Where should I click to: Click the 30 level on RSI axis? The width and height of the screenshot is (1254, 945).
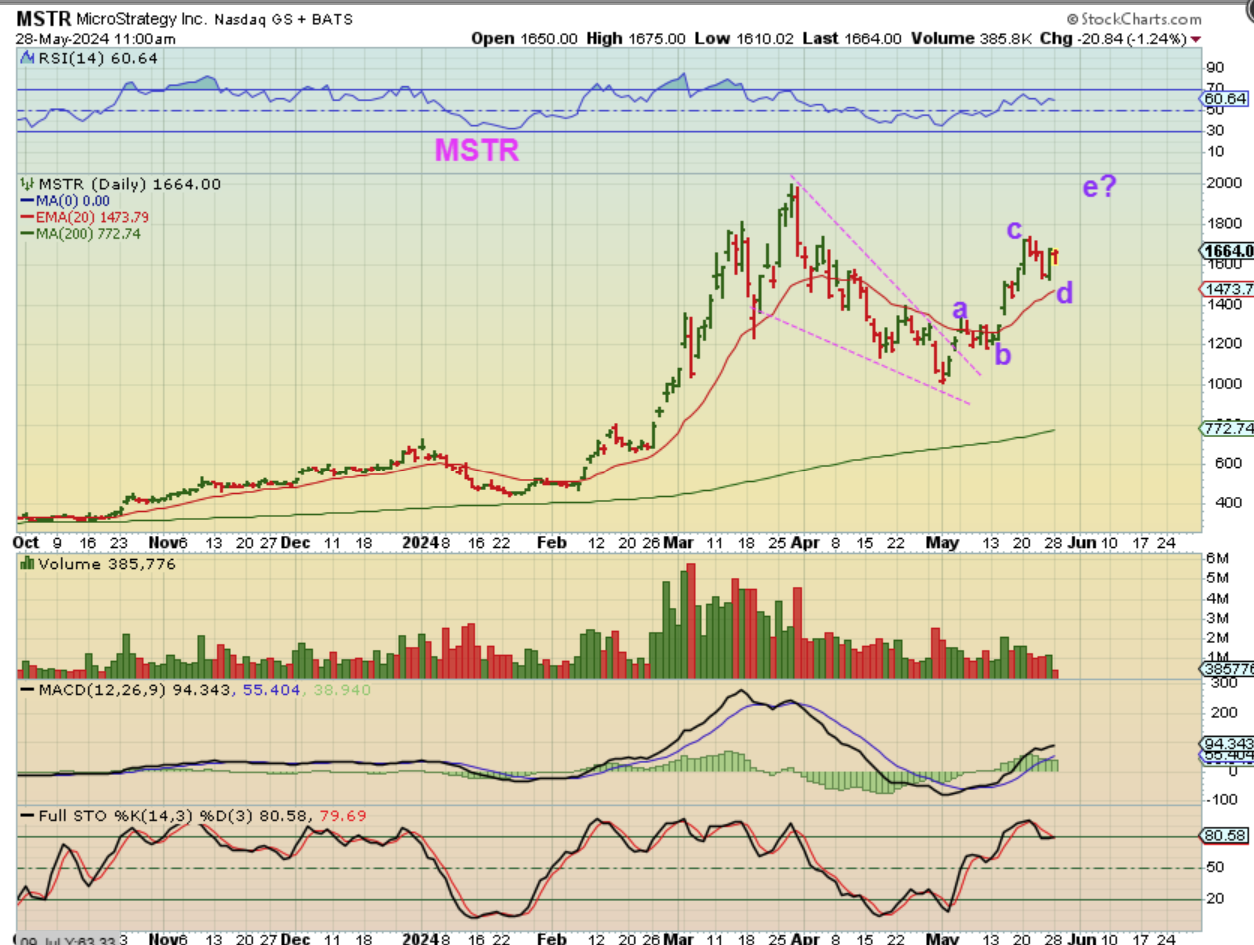pos(1215,131)
